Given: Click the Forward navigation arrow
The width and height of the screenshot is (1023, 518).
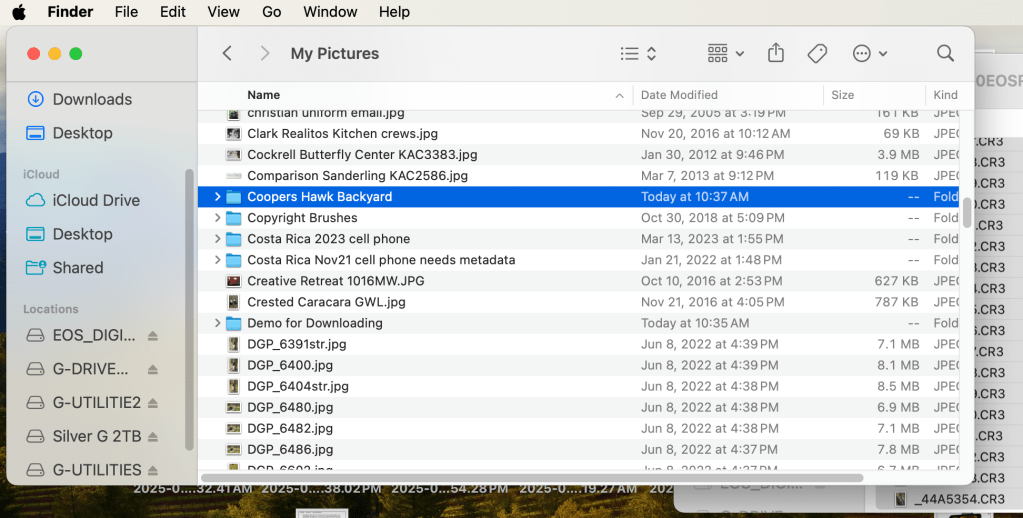Looking at the screenshot, I should click(x=264, y=53).
